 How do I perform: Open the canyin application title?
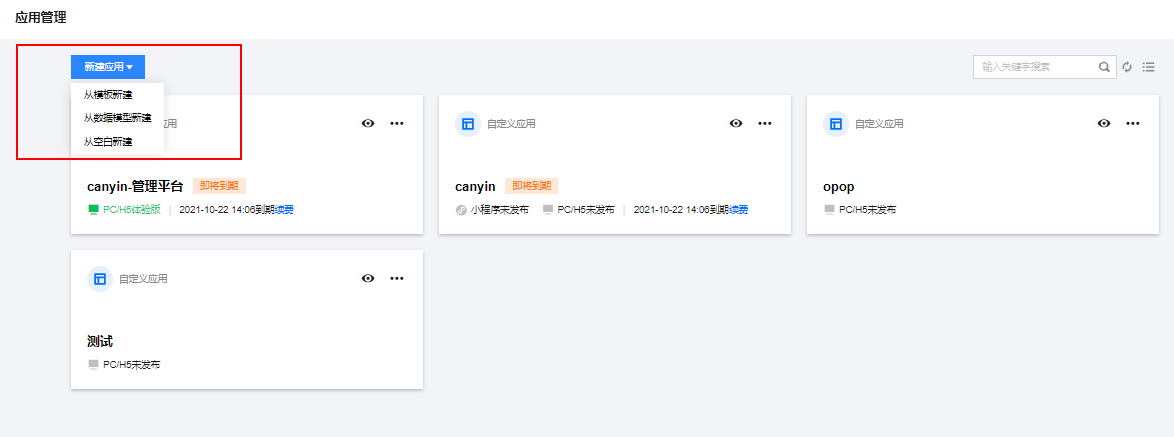pos(475,186)
